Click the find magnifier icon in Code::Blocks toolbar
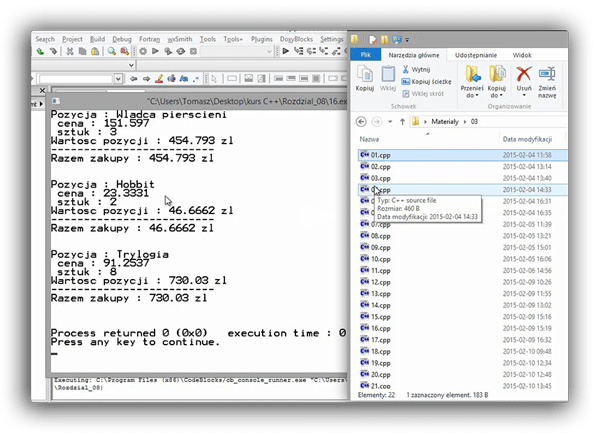Viewport: 600px width, 433px height. click(x=110, y=51)
